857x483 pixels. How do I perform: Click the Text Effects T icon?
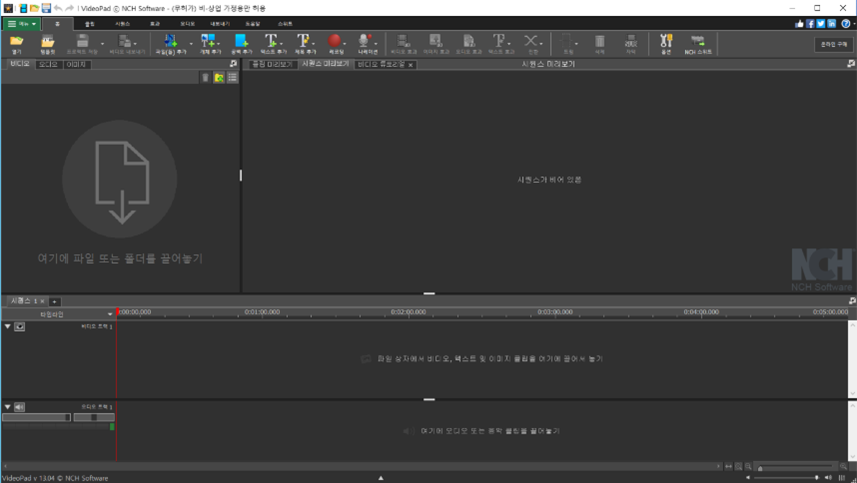498,41
